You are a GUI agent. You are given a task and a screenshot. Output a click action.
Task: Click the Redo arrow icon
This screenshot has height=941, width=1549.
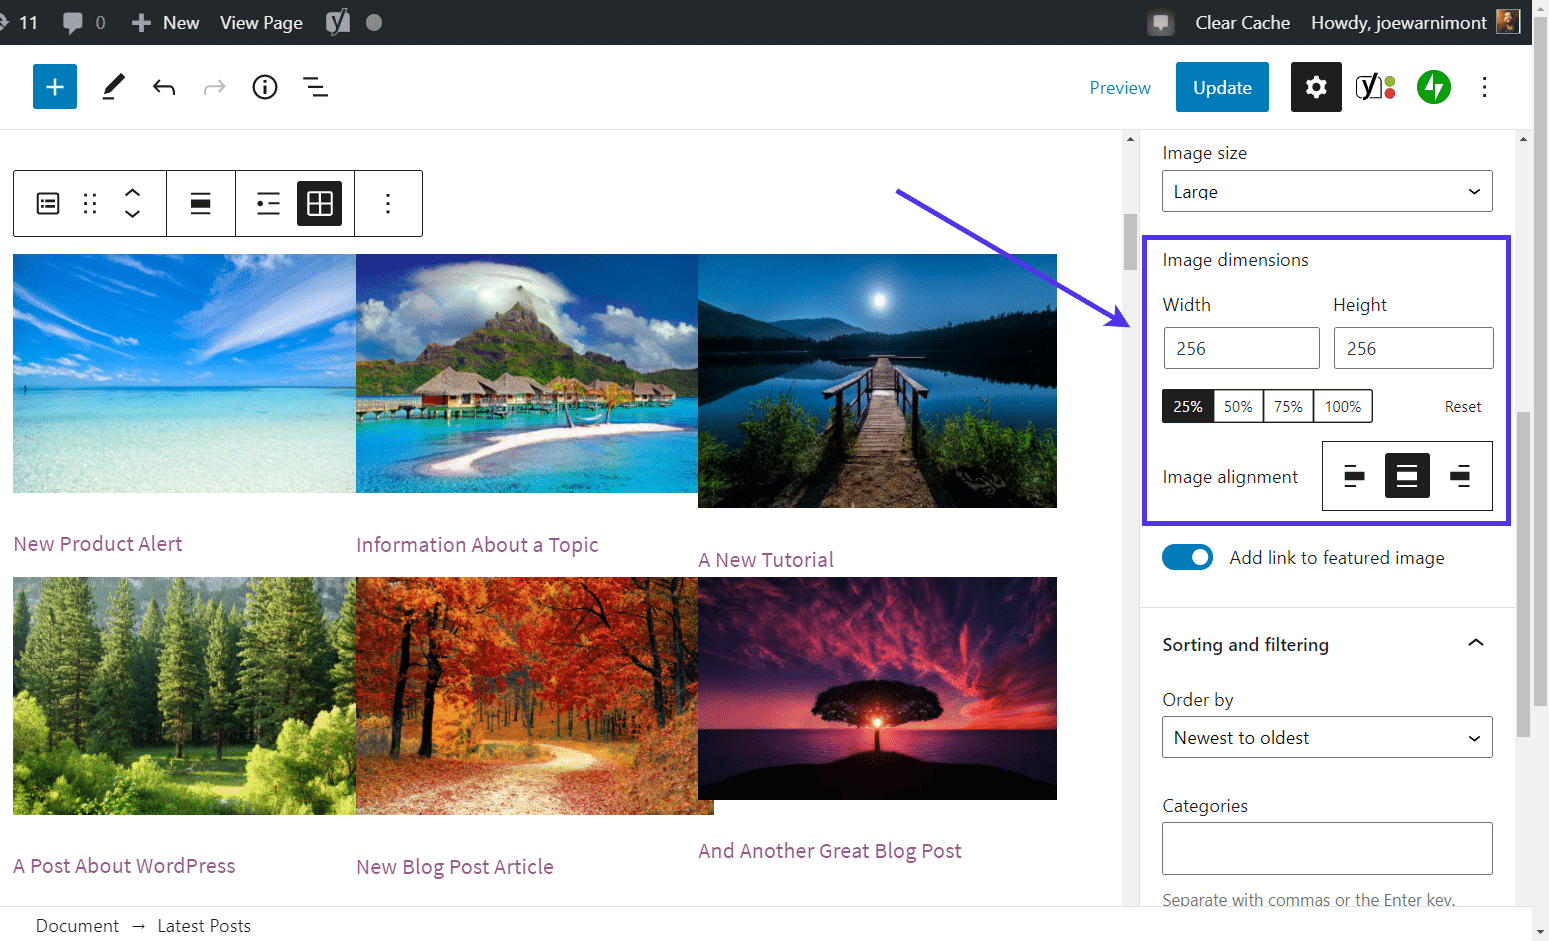(214, 87)
